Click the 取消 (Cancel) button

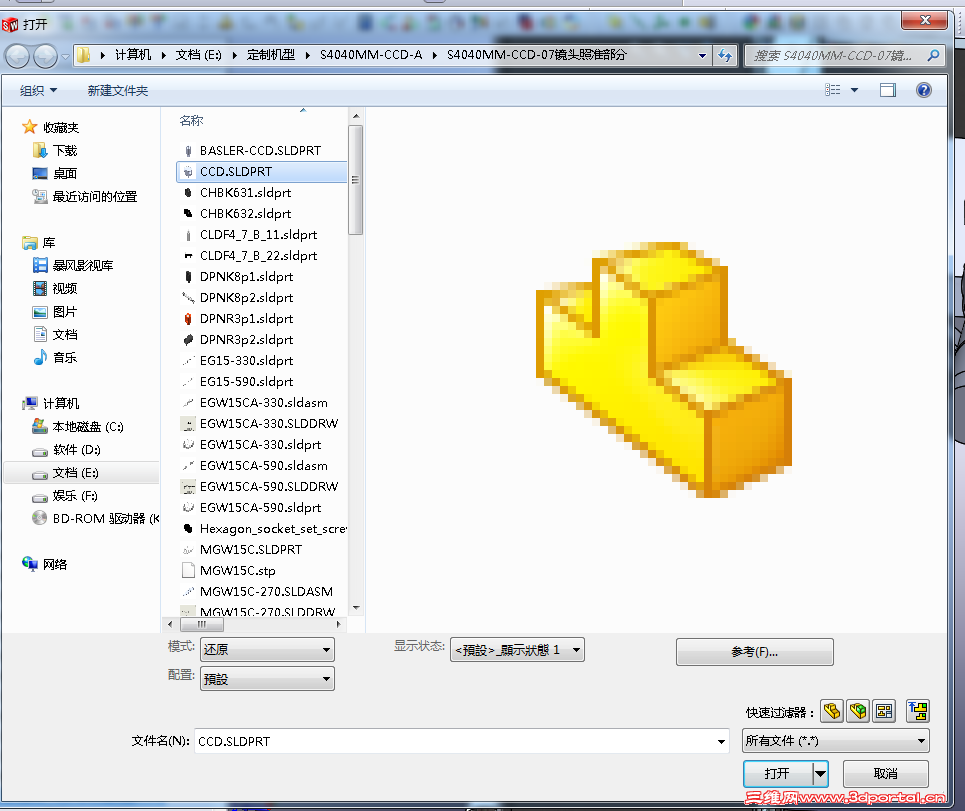pos(886,773)
